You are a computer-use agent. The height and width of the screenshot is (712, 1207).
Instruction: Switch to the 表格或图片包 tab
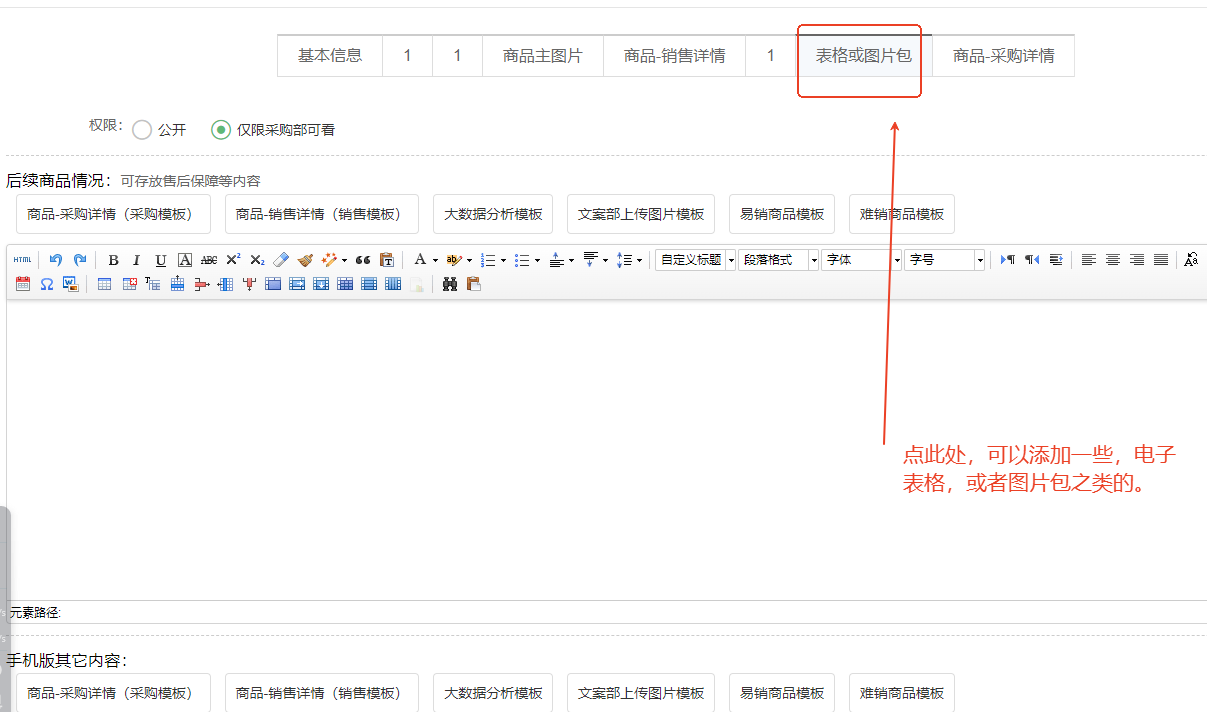click(863, 56)
